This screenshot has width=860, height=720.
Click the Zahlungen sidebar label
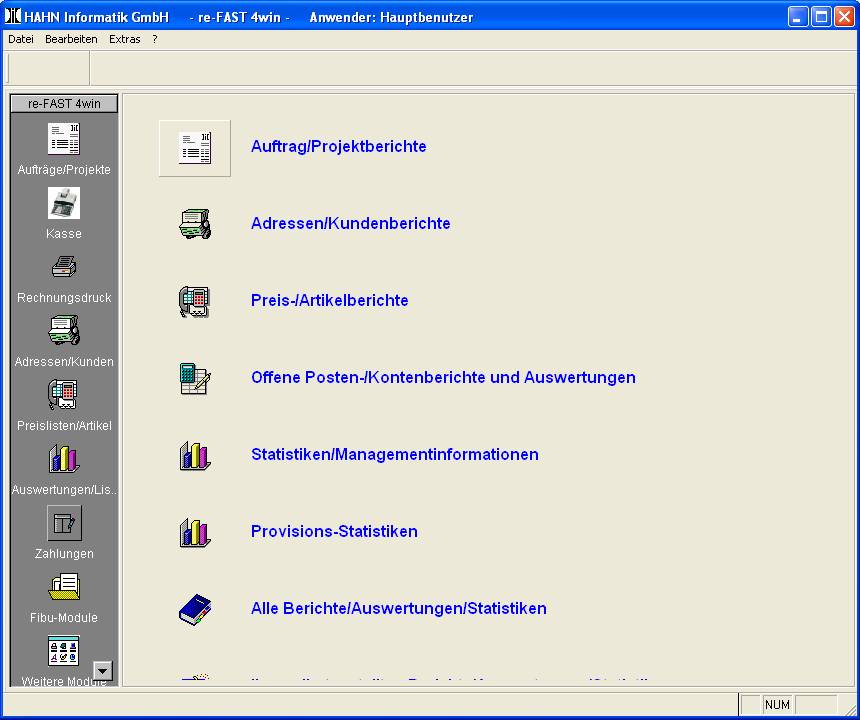64,554
